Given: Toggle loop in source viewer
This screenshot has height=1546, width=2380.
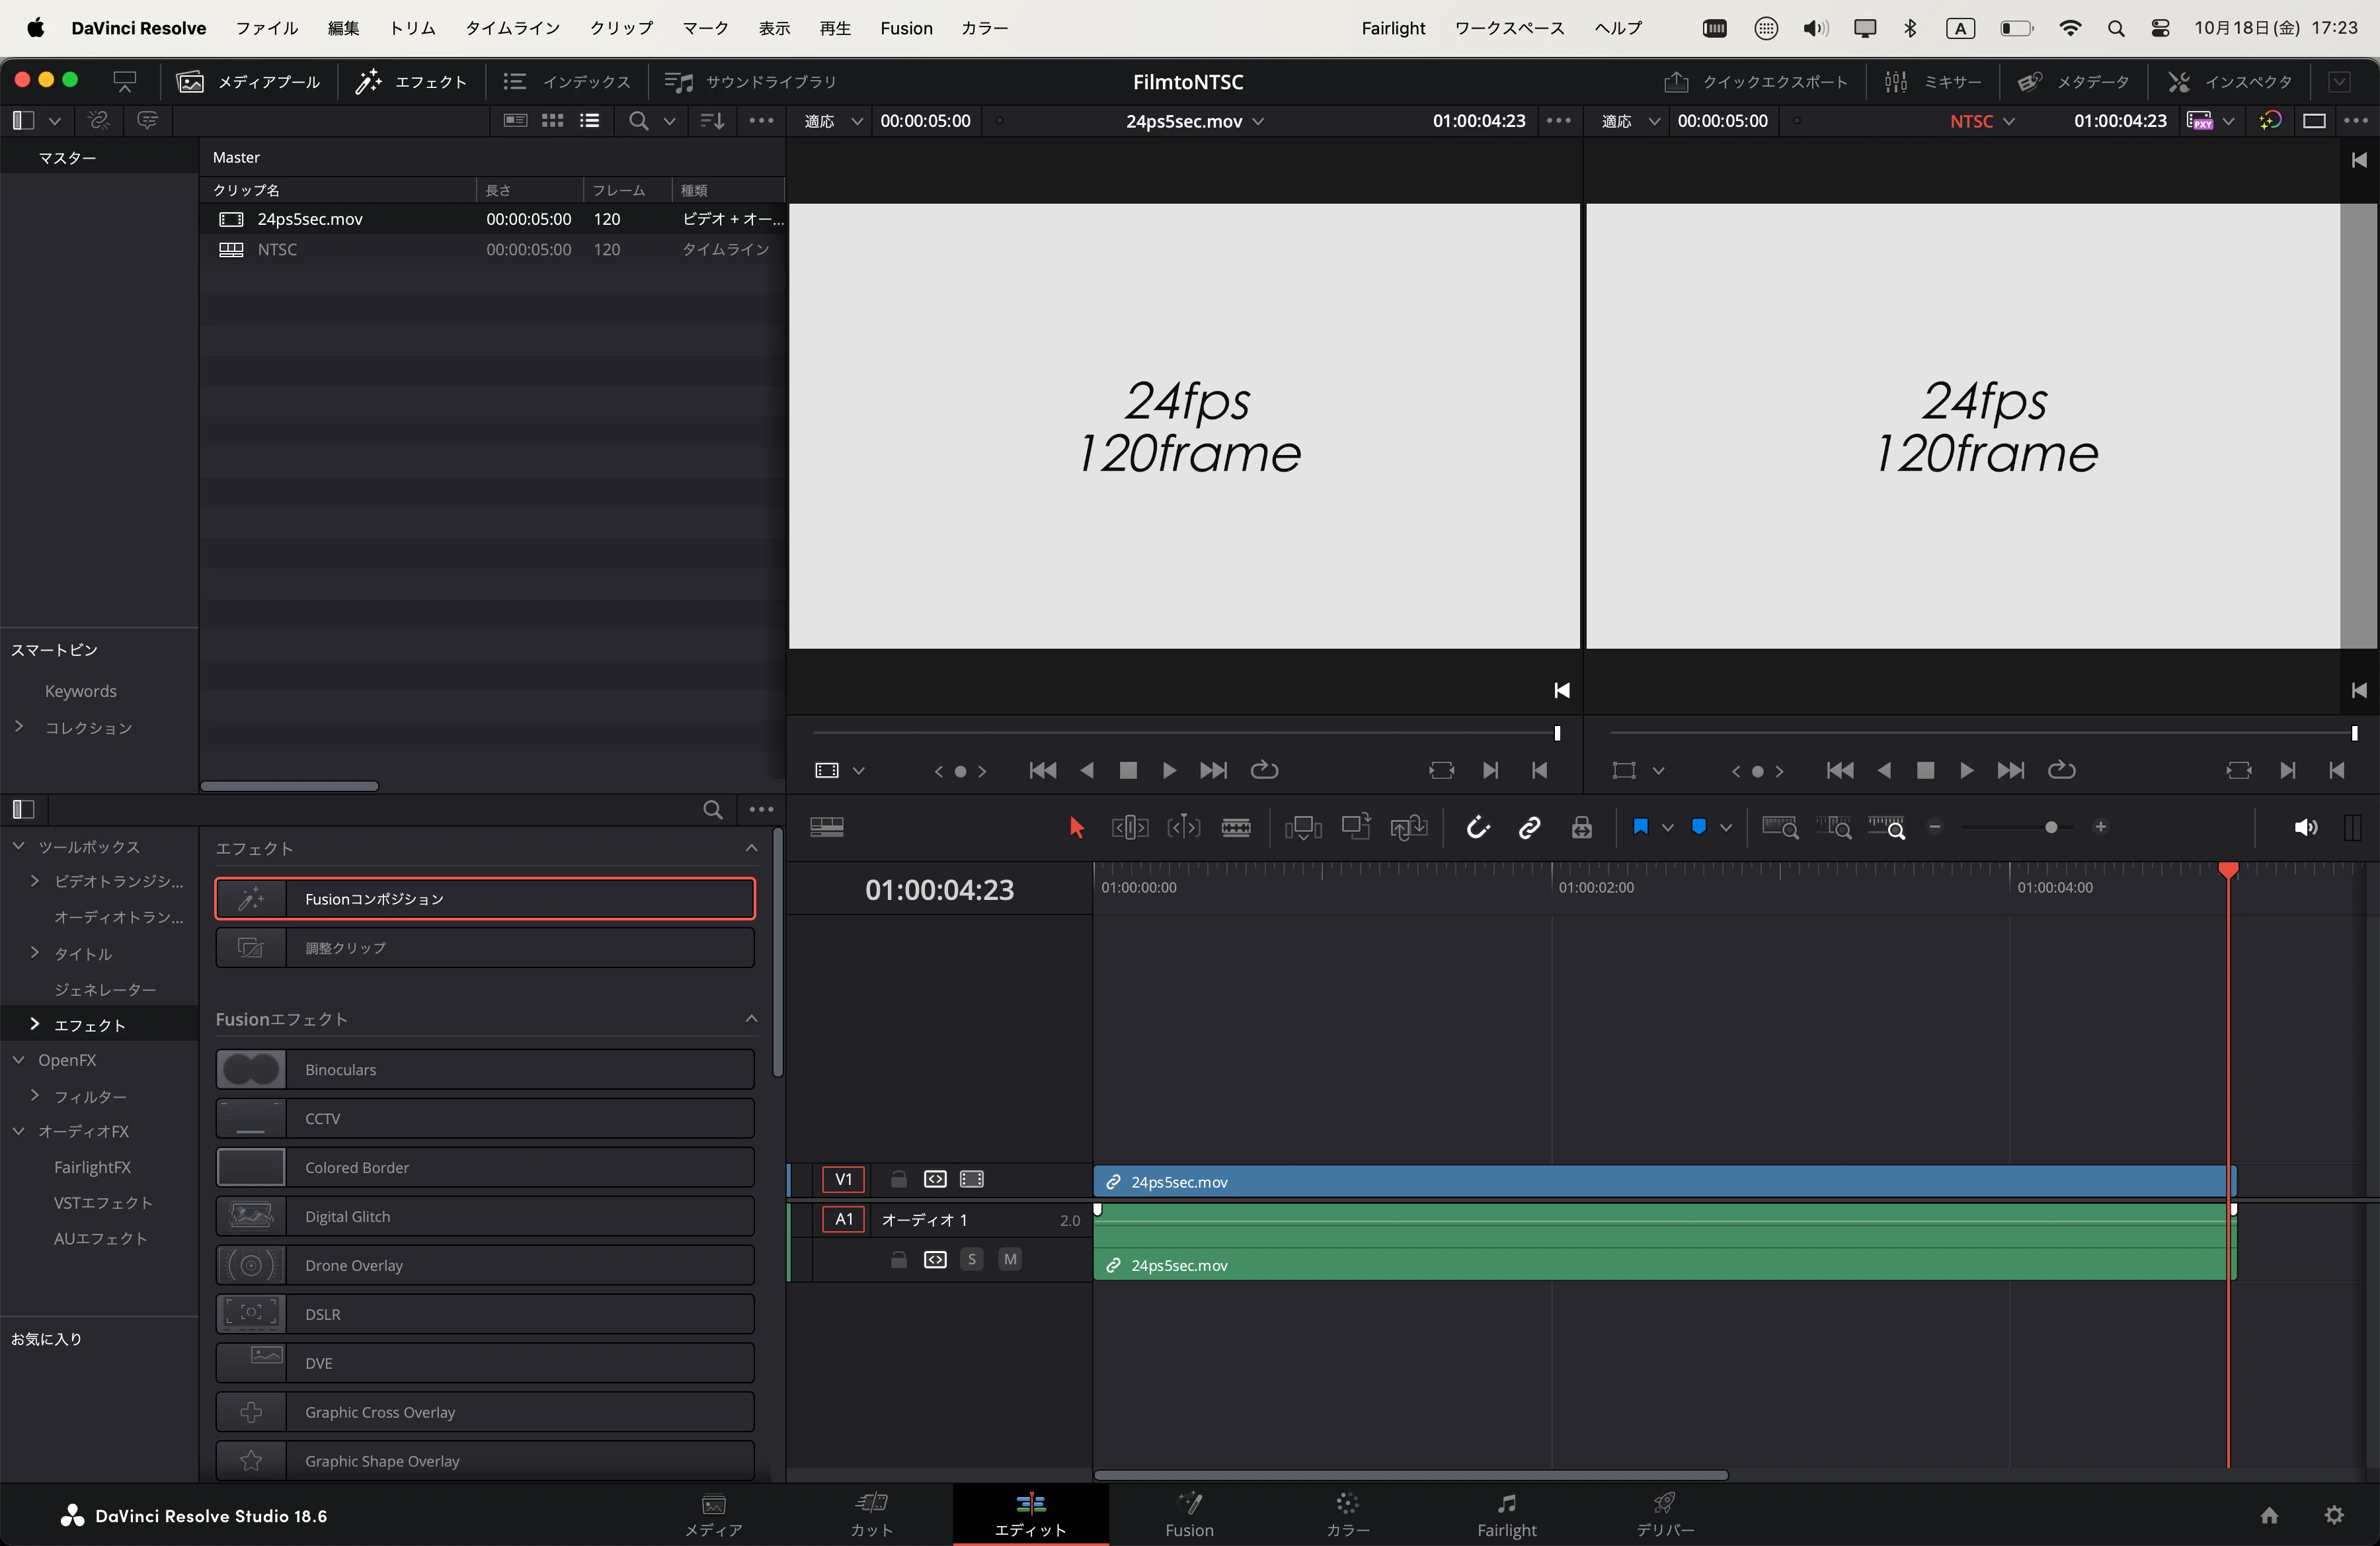Looking at the screenshot, I should click(x=1265, y=771).
